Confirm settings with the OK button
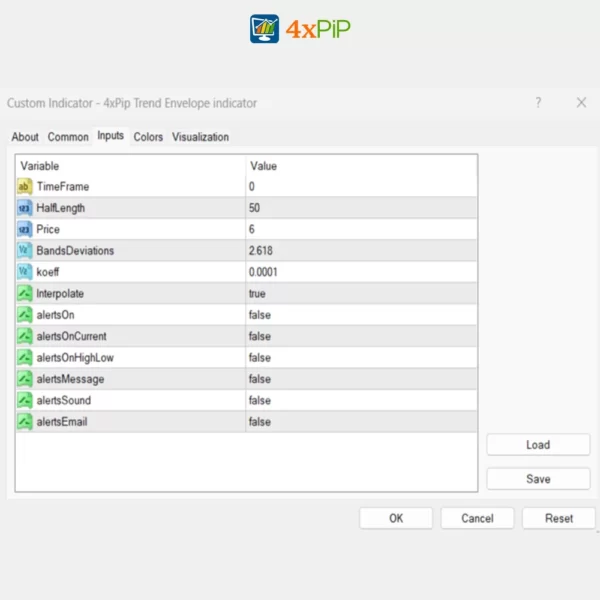 coord(396,518)
